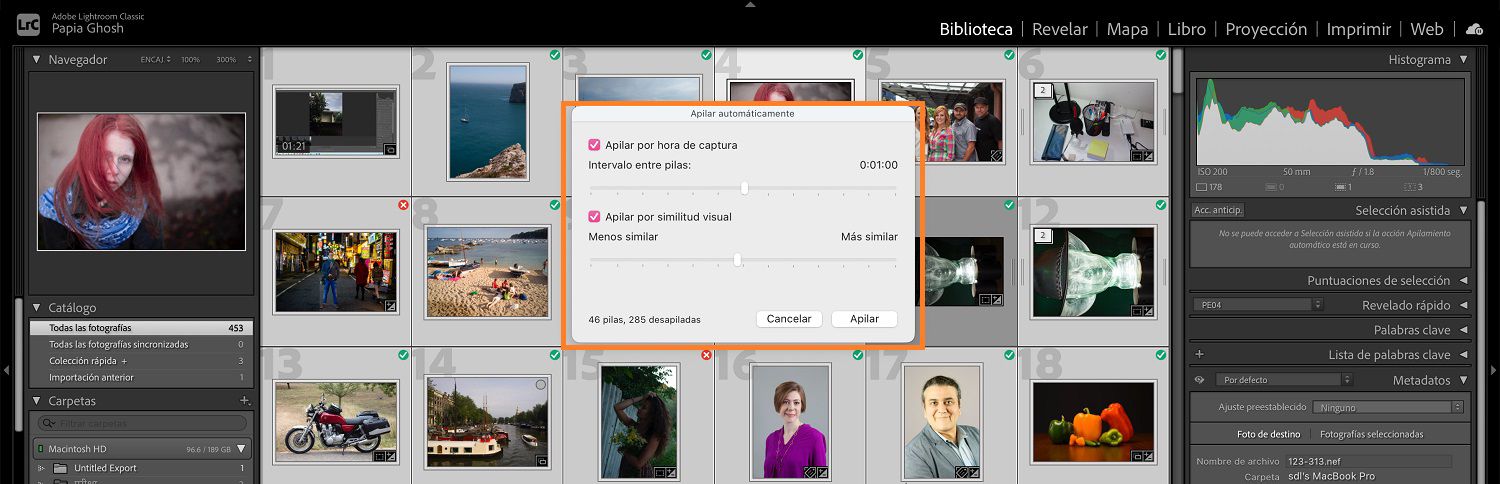Expand the Palabras clave panel

[1464, 330]
